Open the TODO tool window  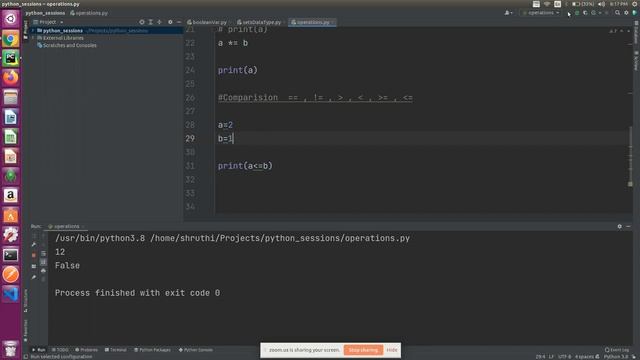coord(60,350)
